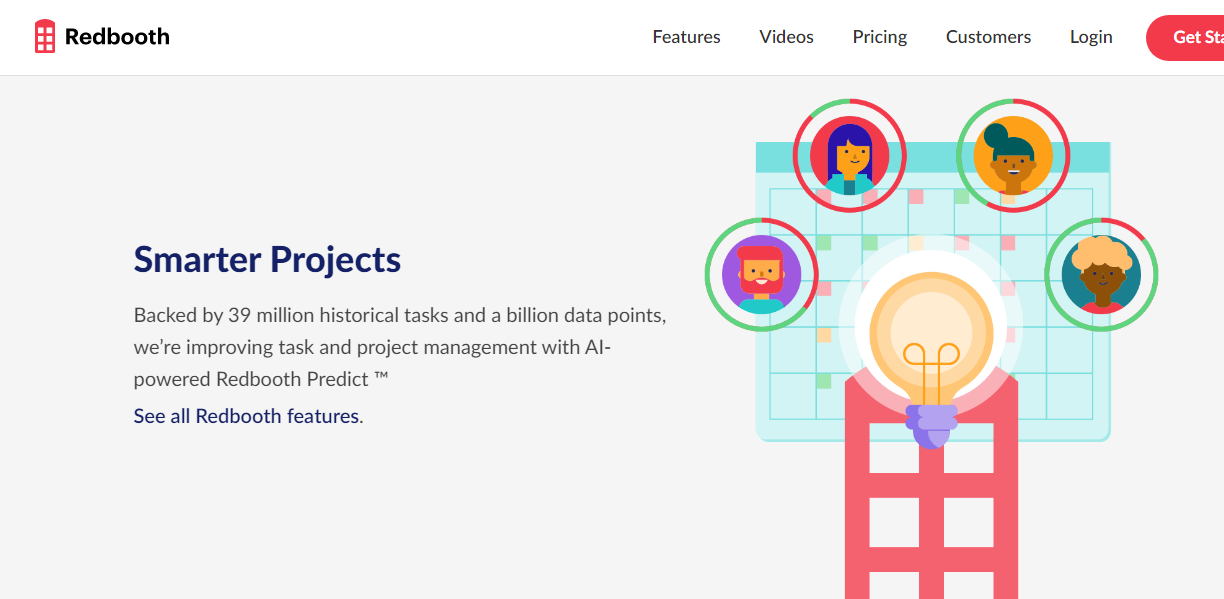The height and width of the screenshot is (599, 1224).
Task: Click the teal hair bun woman avatar
Action: point(1013,156)
